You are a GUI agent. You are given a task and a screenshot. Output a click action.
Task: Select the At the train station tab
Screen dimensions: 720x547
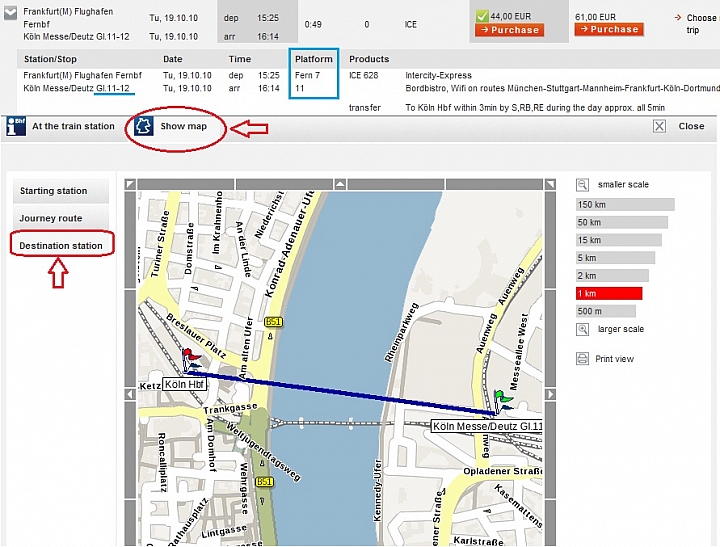point(73,126)
